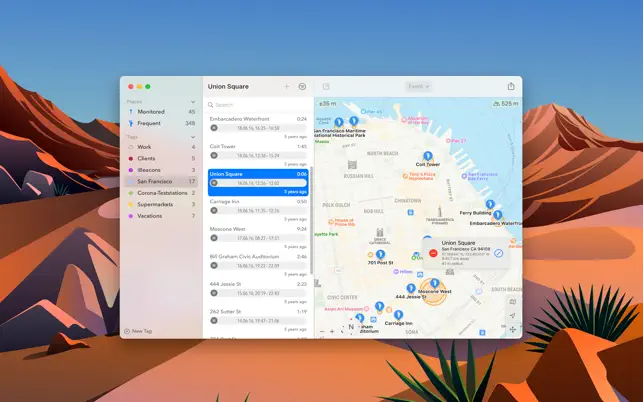Click the New Tag button

click(x=140, y=331)
